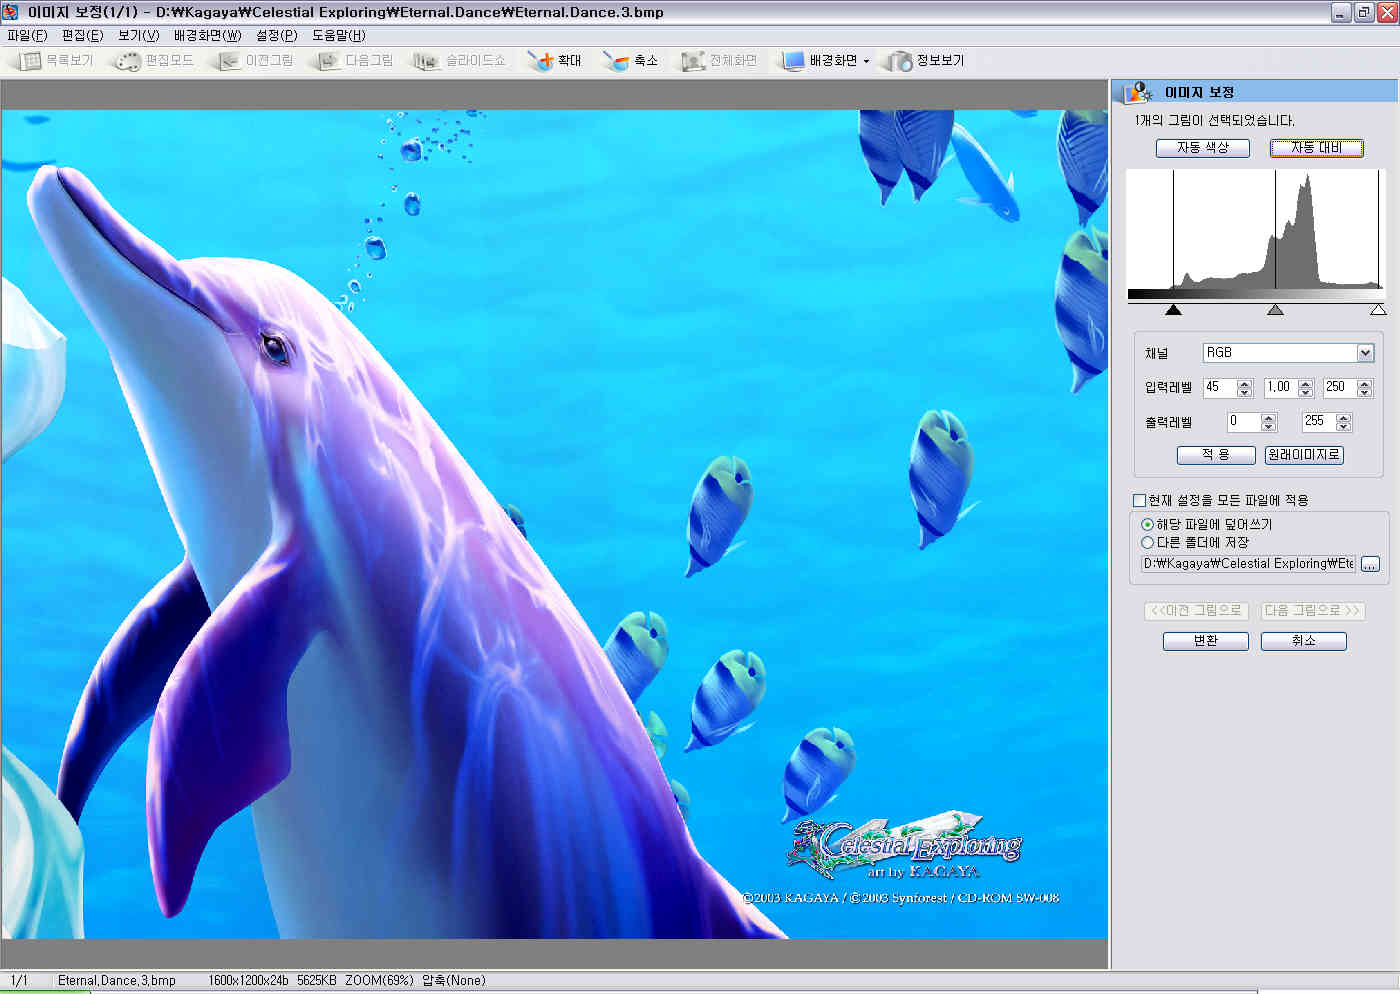The width and height of the screenshot is (1400, 994).
Task: Click the auto color (자동 색상) button
Action: point(1203,148)
